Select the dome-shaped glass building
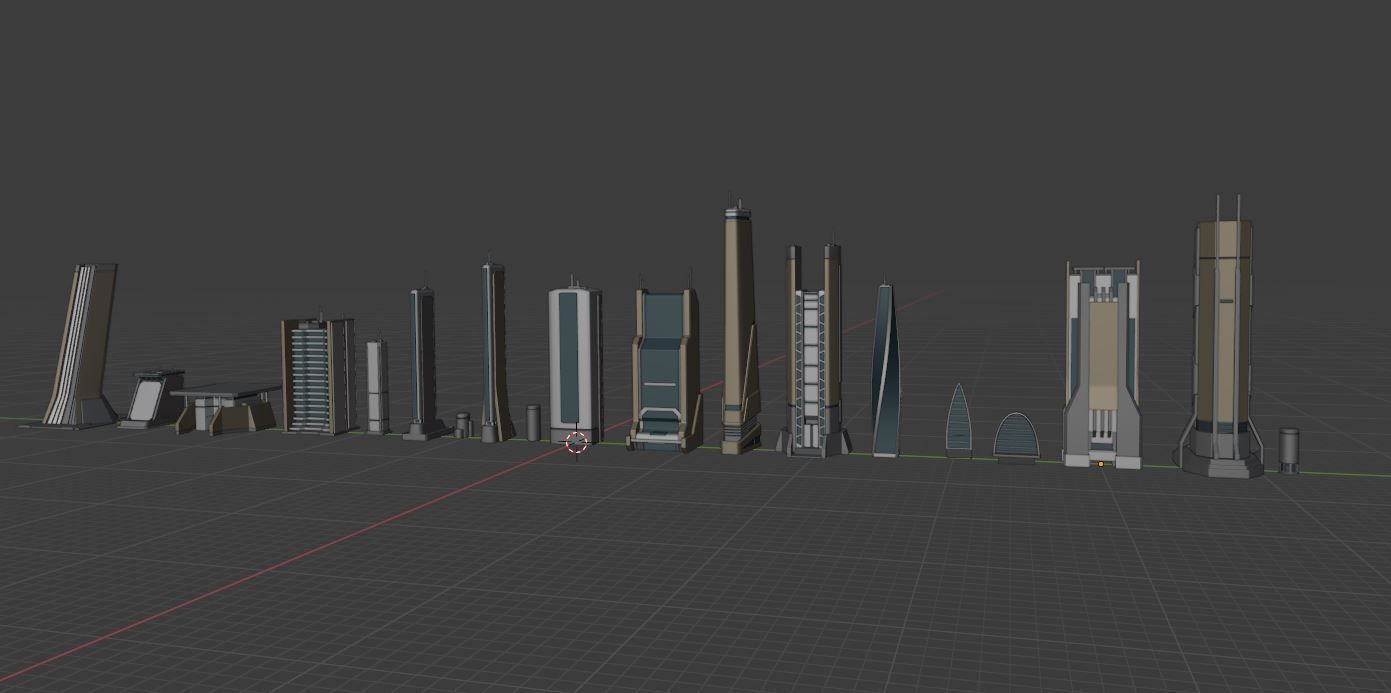The image size is (1391, 693). coord(1016,437)
